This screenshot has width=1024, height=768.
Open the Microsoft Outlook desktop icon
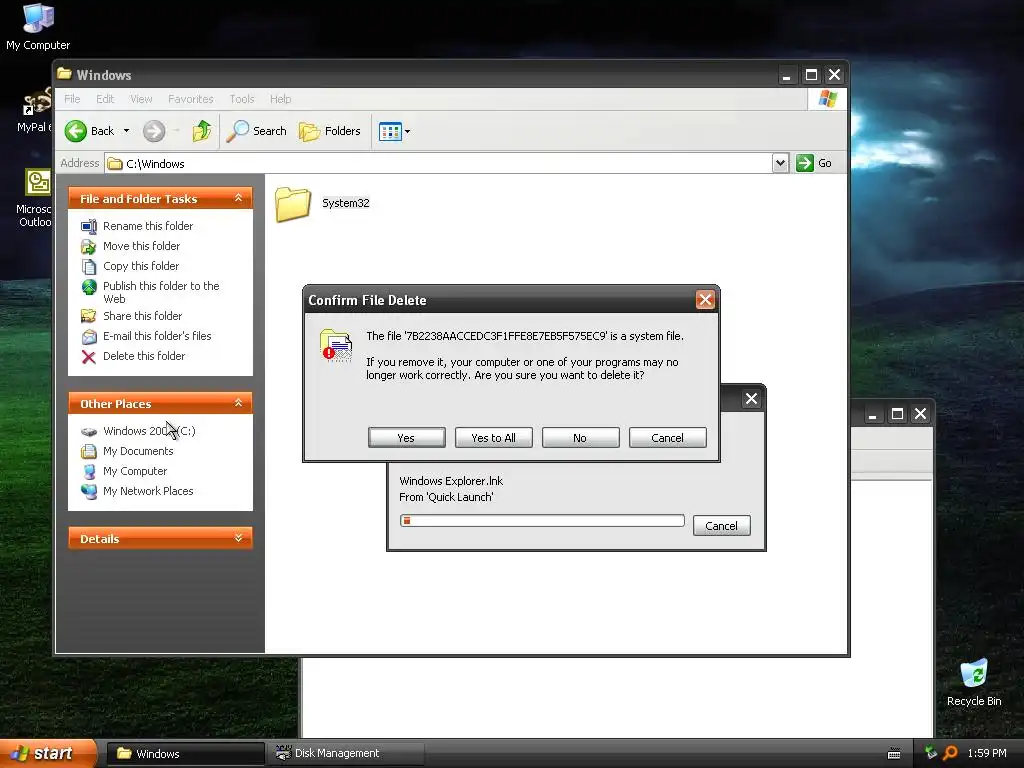(x=34, y=198)
